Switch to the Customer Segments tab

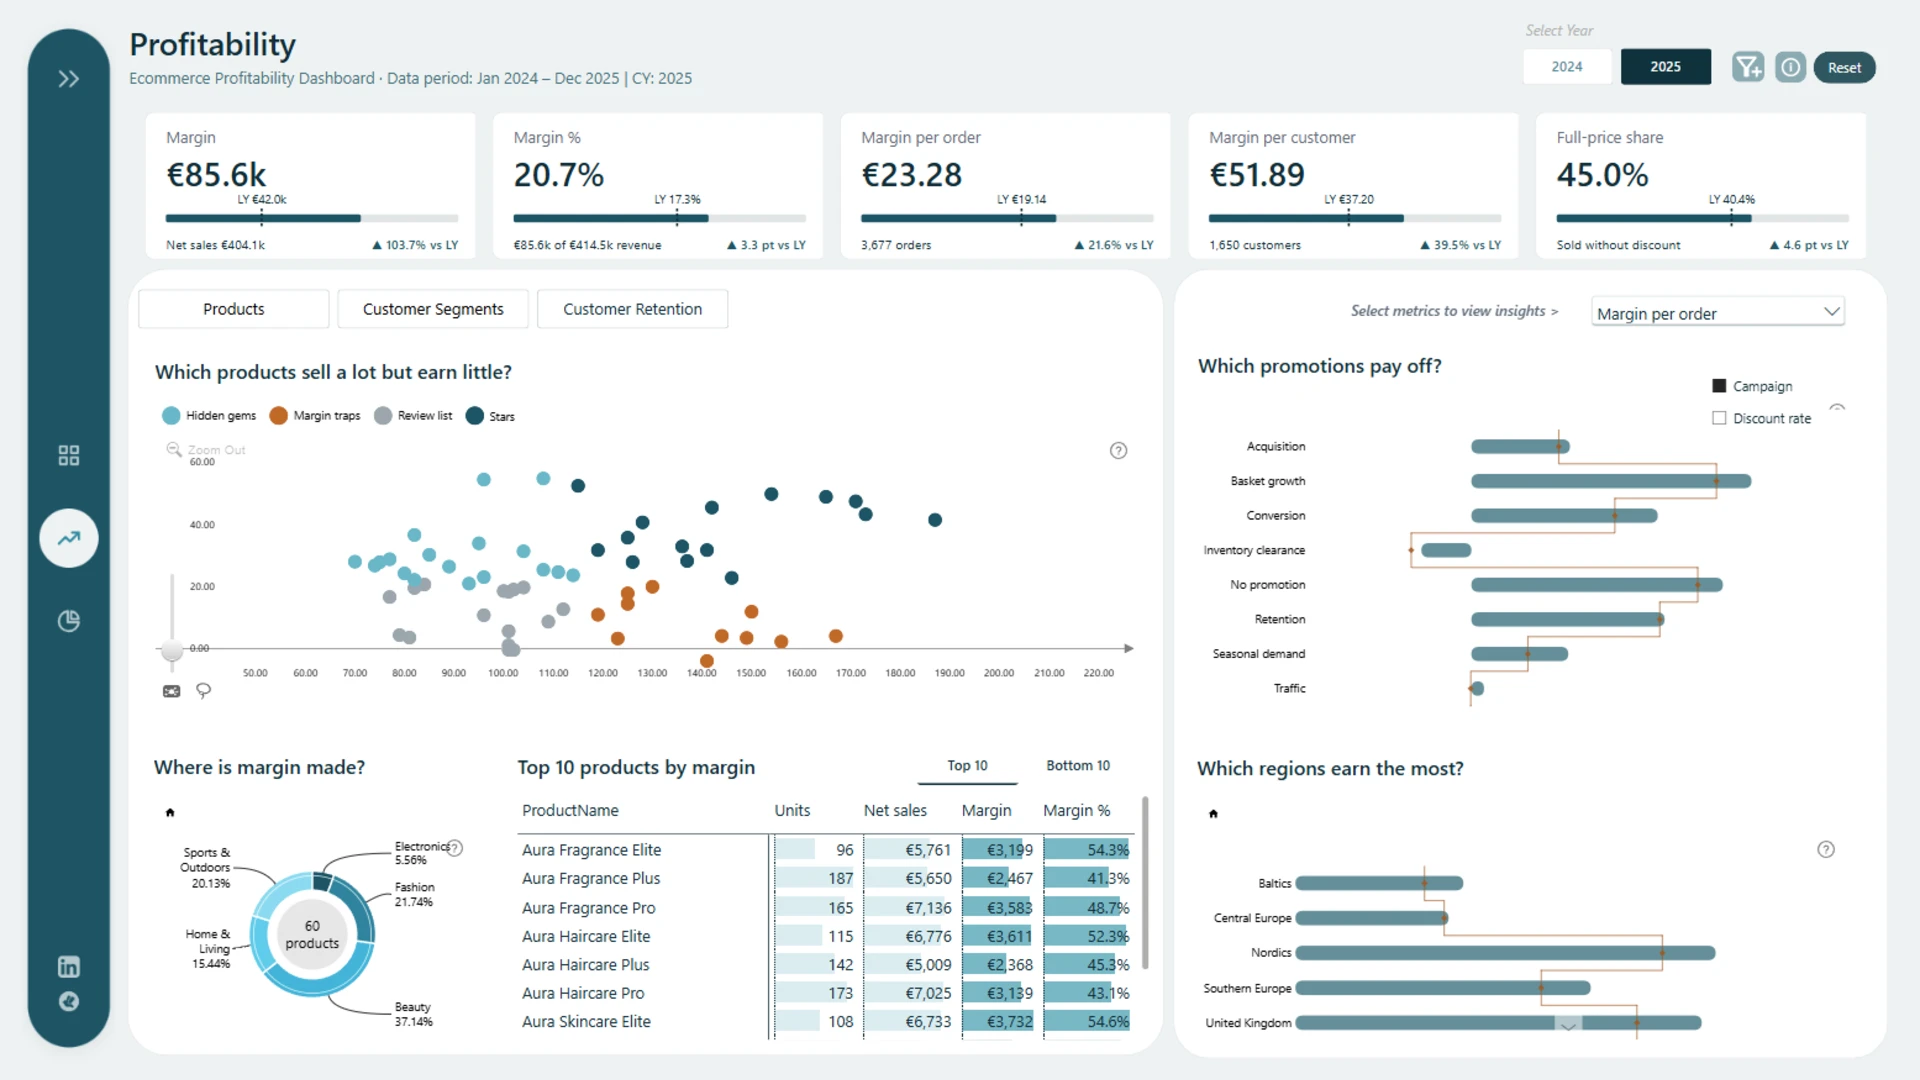pyautogui.click(x=433, y=309)
